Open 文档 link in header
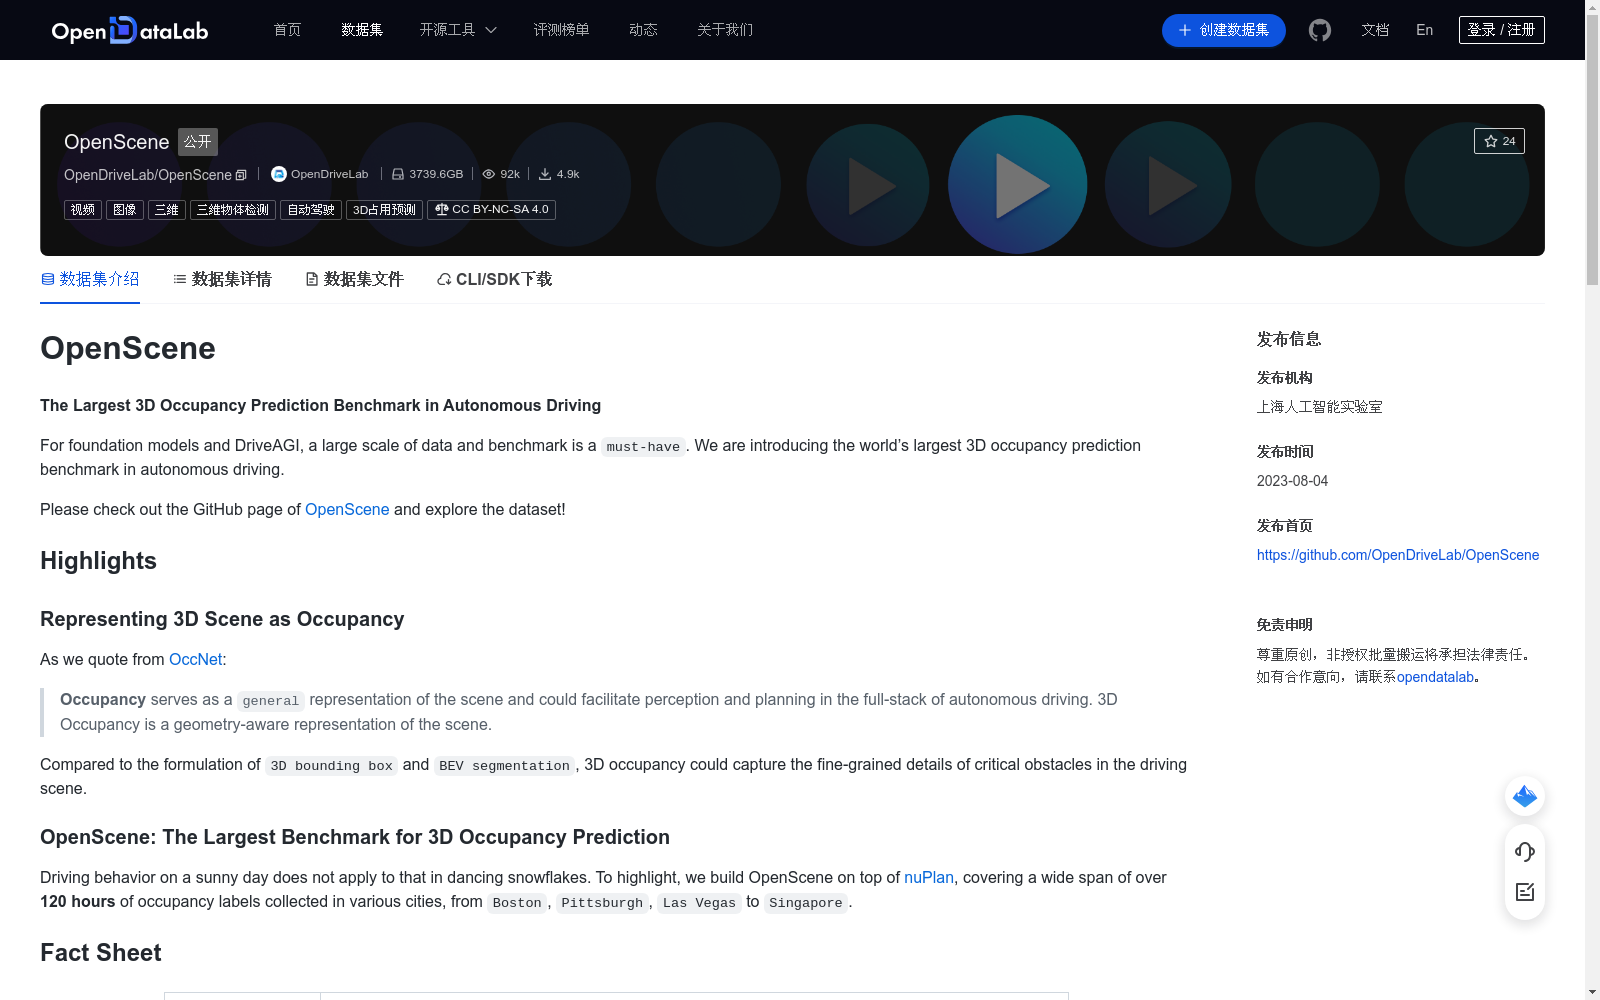The width and height of the screenshot is (1600, 1000). click(x=1375, y=30)
